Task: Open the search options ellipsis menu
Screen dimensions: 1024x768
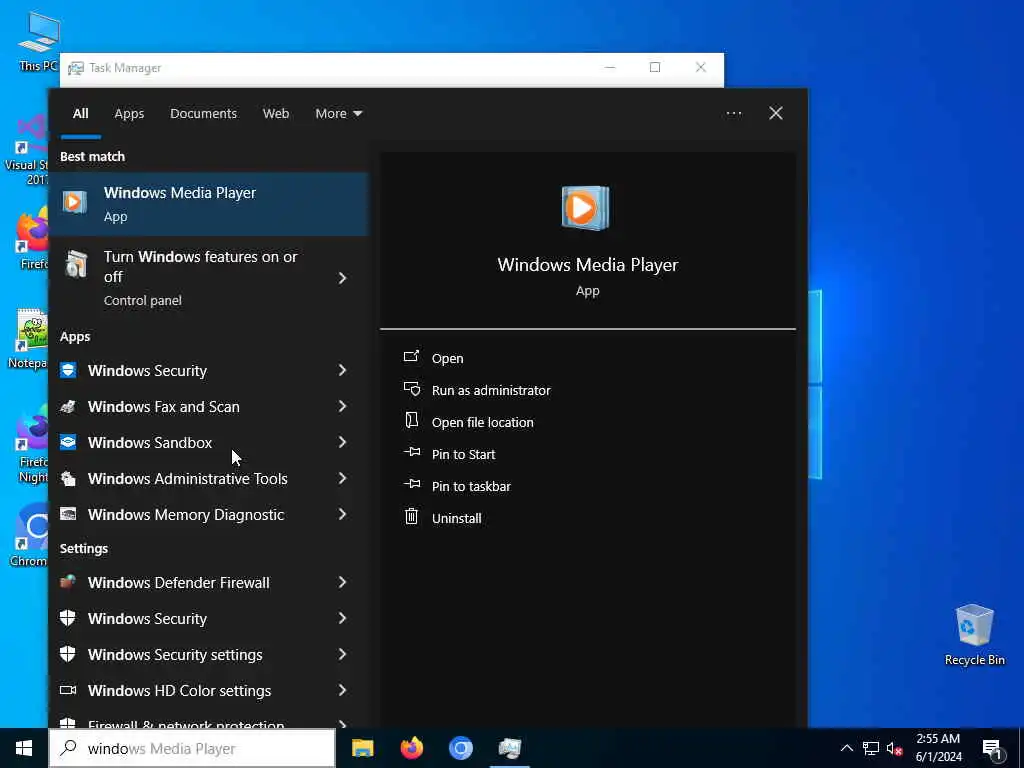Action: pyautogui.click(x=734, y=114)
